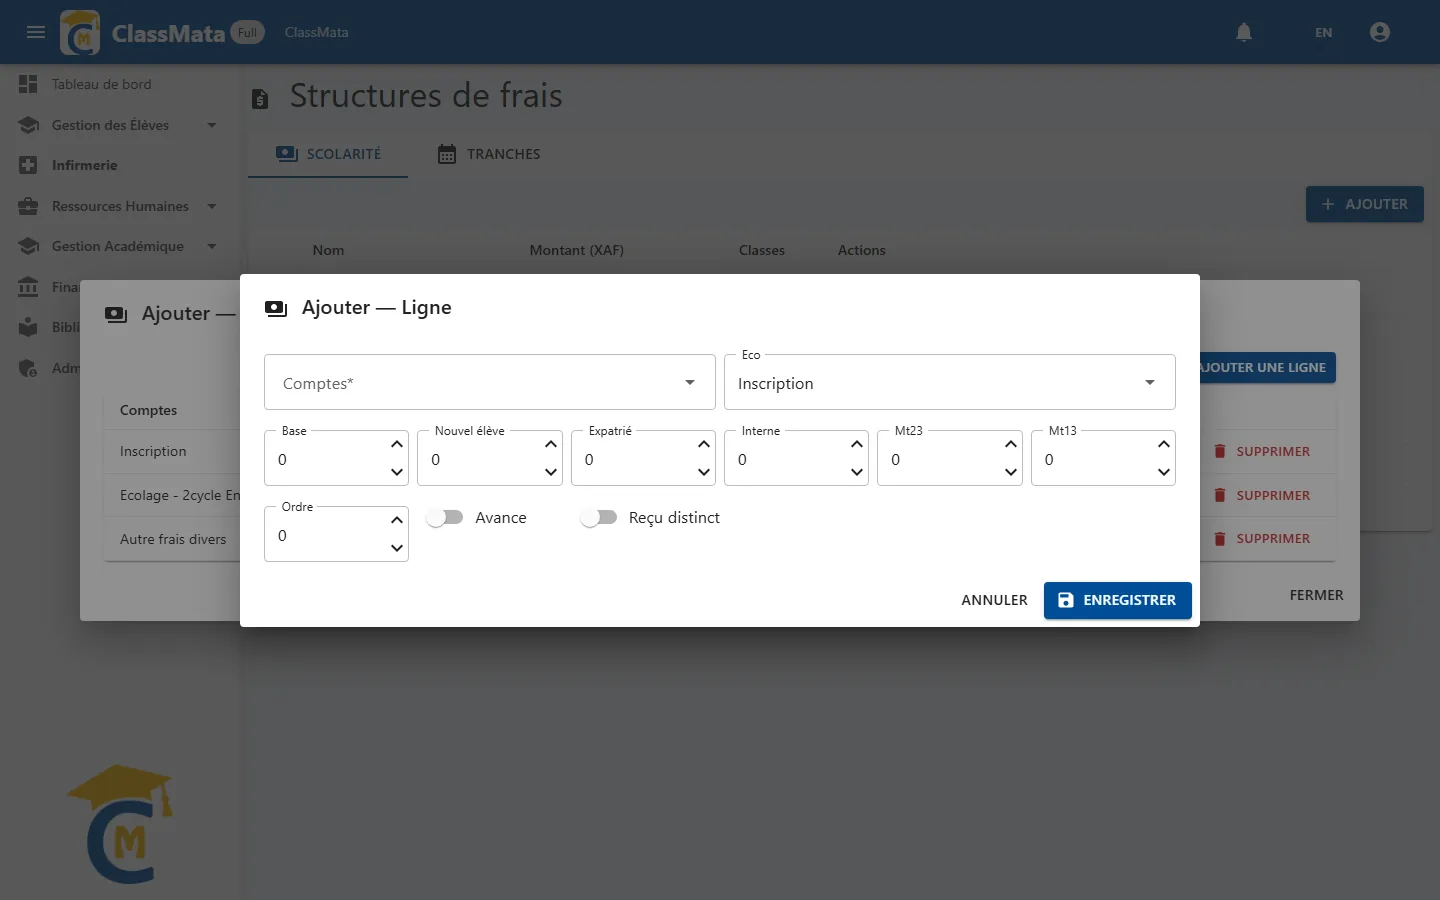Open the Comptes dropdown
Screen dimensions: 1440x900
click(490, 382)
